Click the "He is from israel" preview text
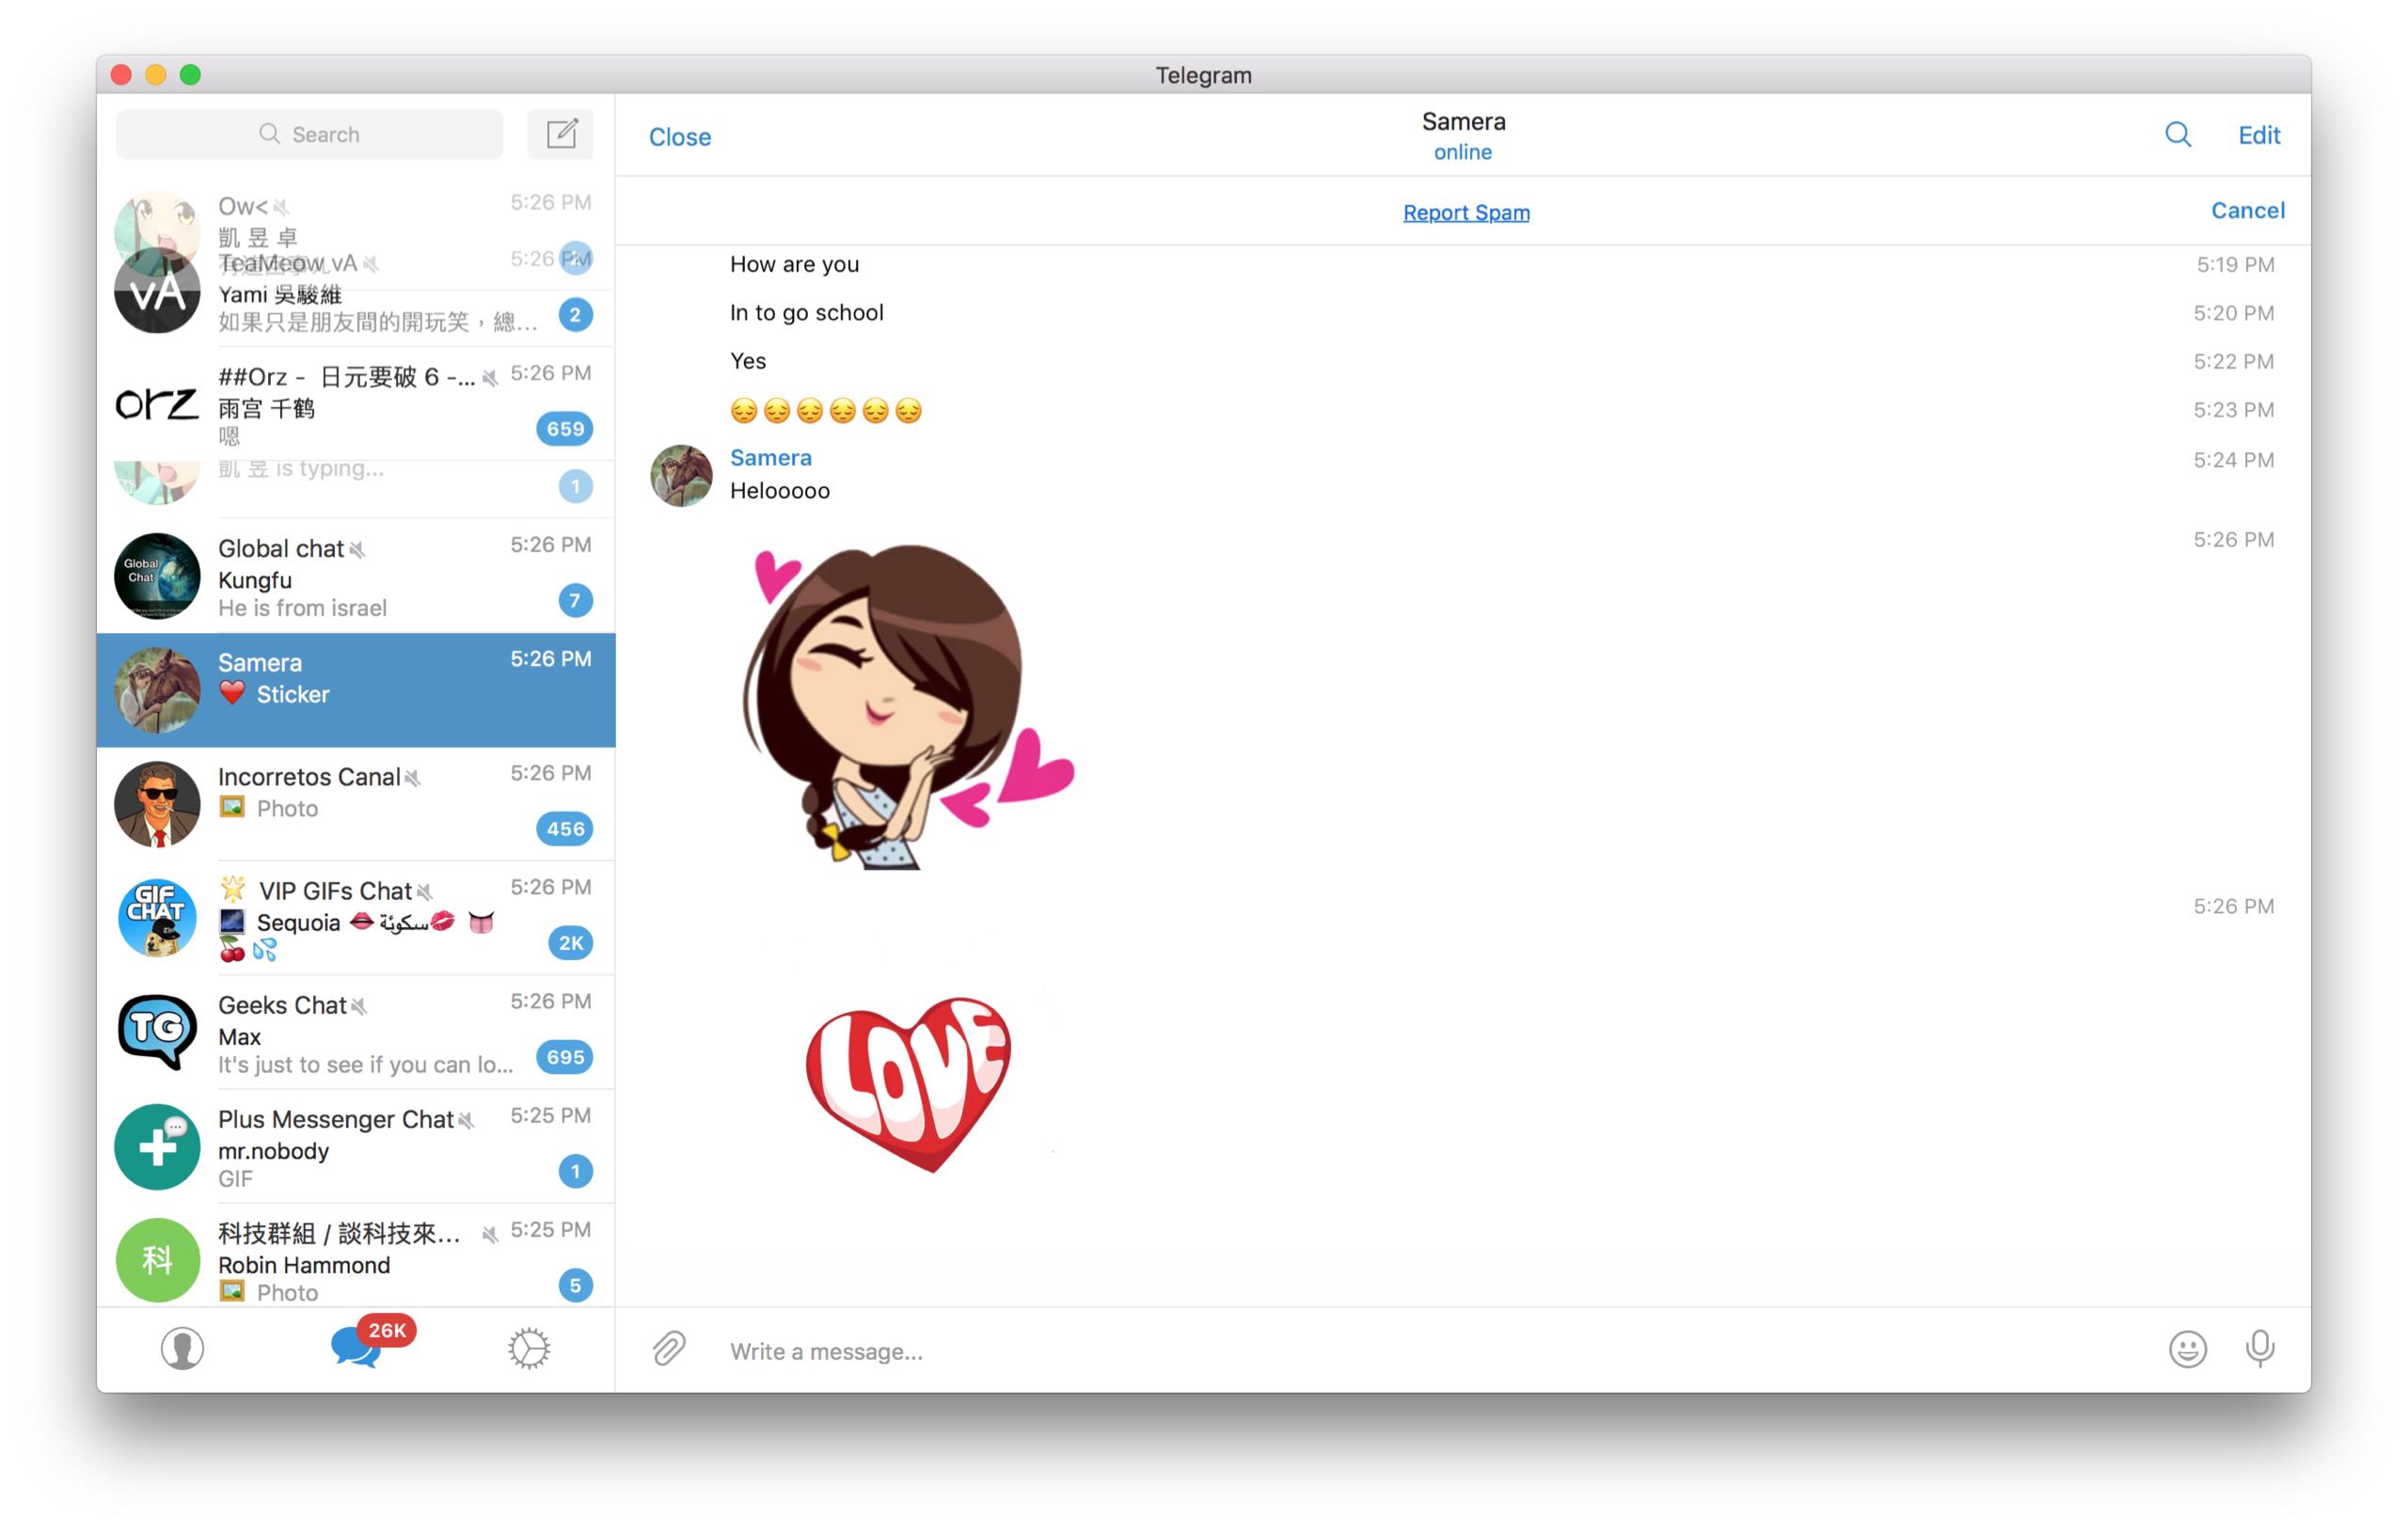The image size is (2408, 1531). point(302,608)
